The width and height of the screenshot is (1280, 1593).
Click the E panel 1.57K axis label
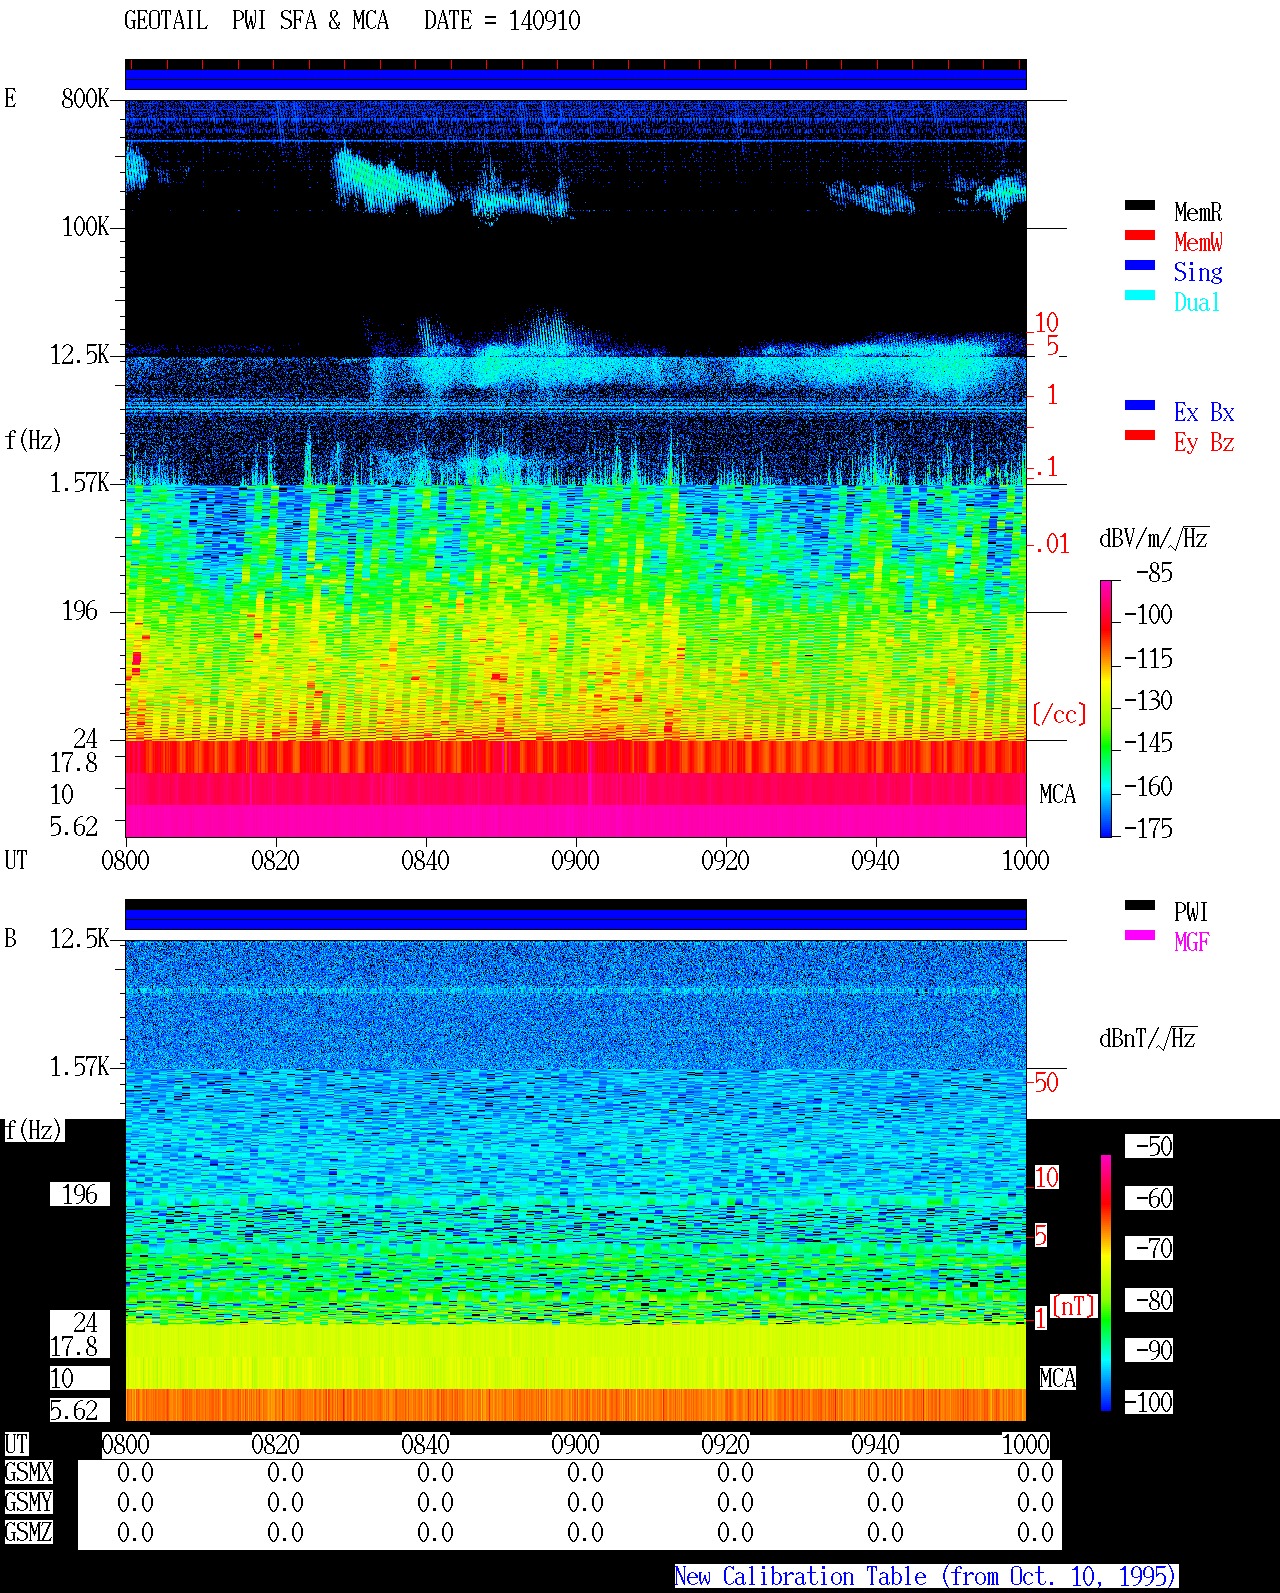coord(79,483)
